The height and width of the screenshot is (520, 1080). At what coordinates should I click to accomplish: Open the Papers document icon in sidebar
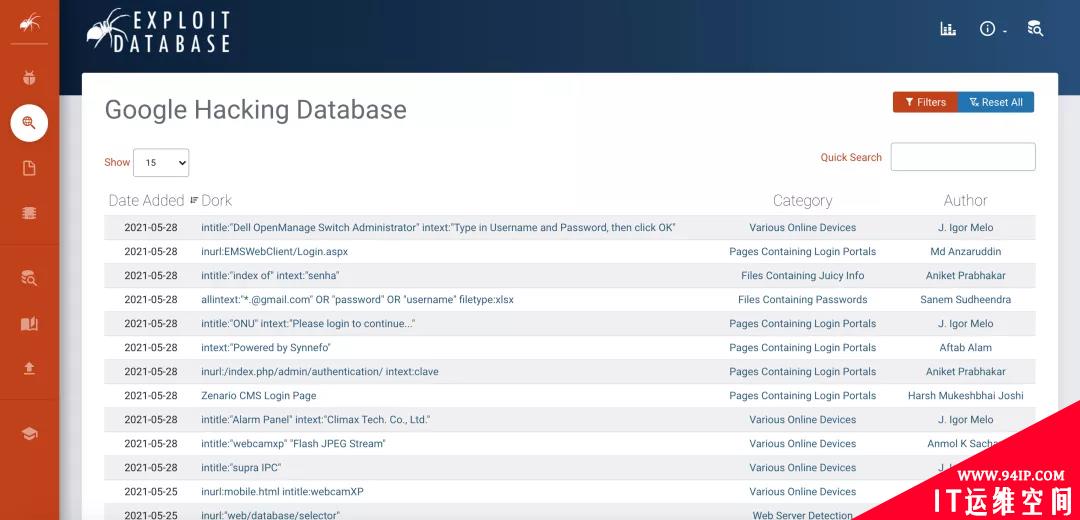(x=29, y=169)
